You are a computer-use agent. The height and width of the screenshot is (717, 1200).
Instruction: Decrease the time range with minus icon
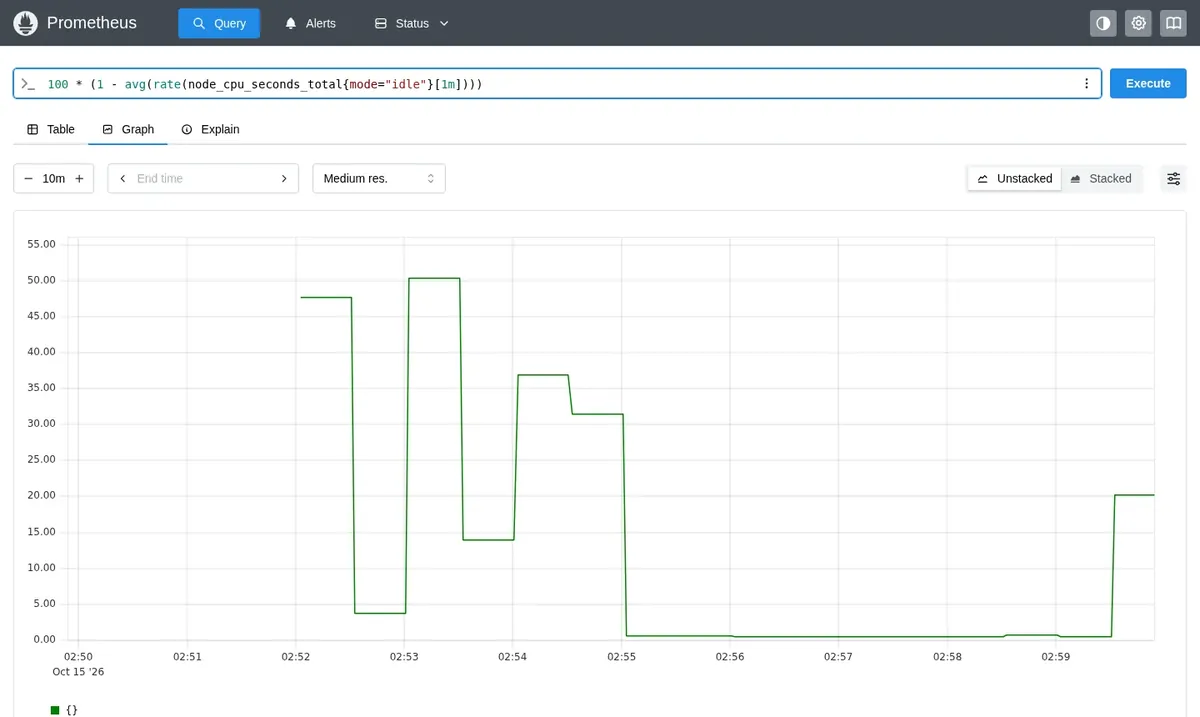point(28,178)
